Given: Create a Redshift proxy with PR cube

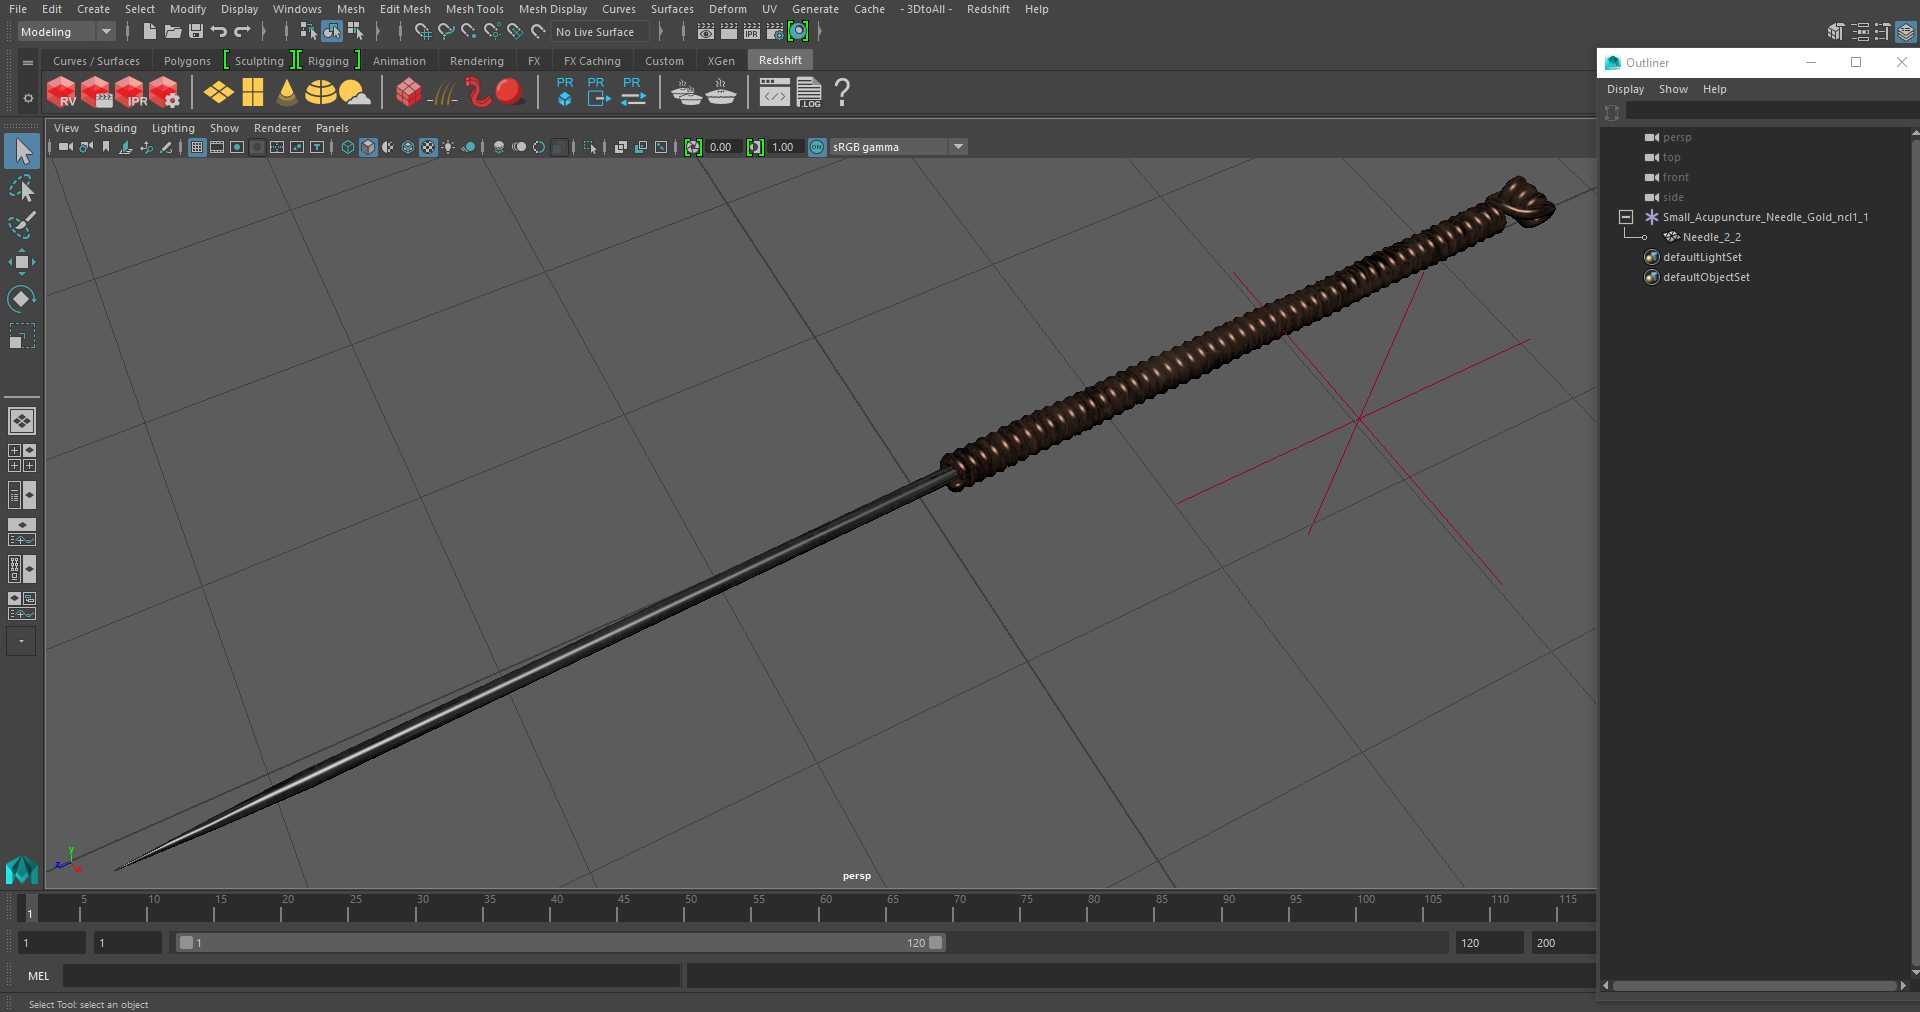Looking at the screenshot, I should (x=565, y=92).
